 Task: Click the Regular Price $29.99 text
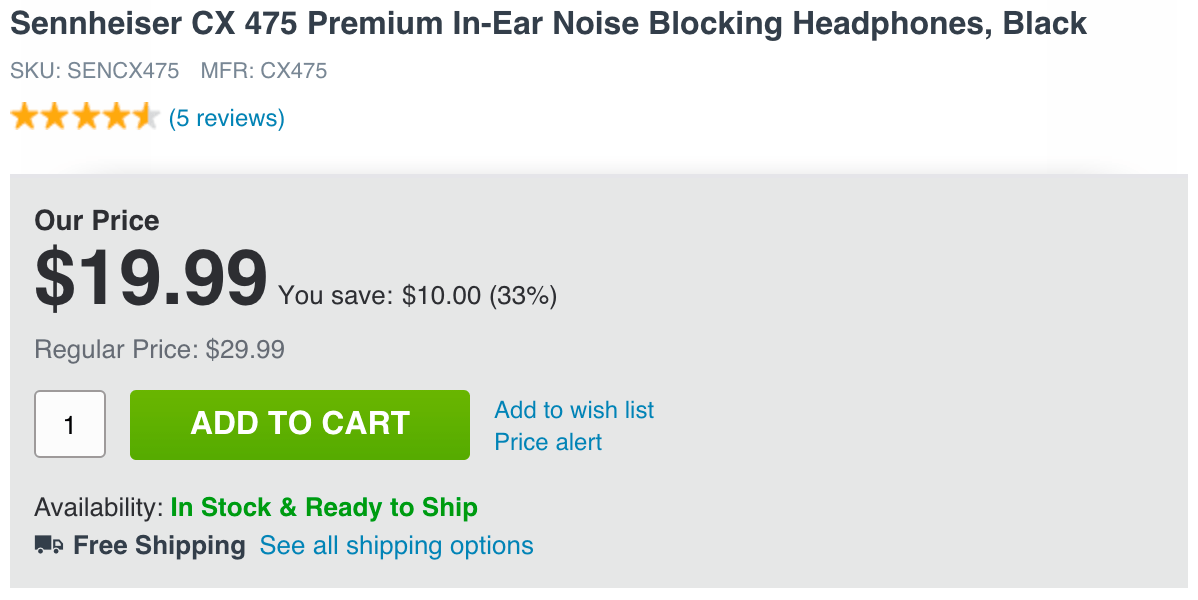click(159, 349)
